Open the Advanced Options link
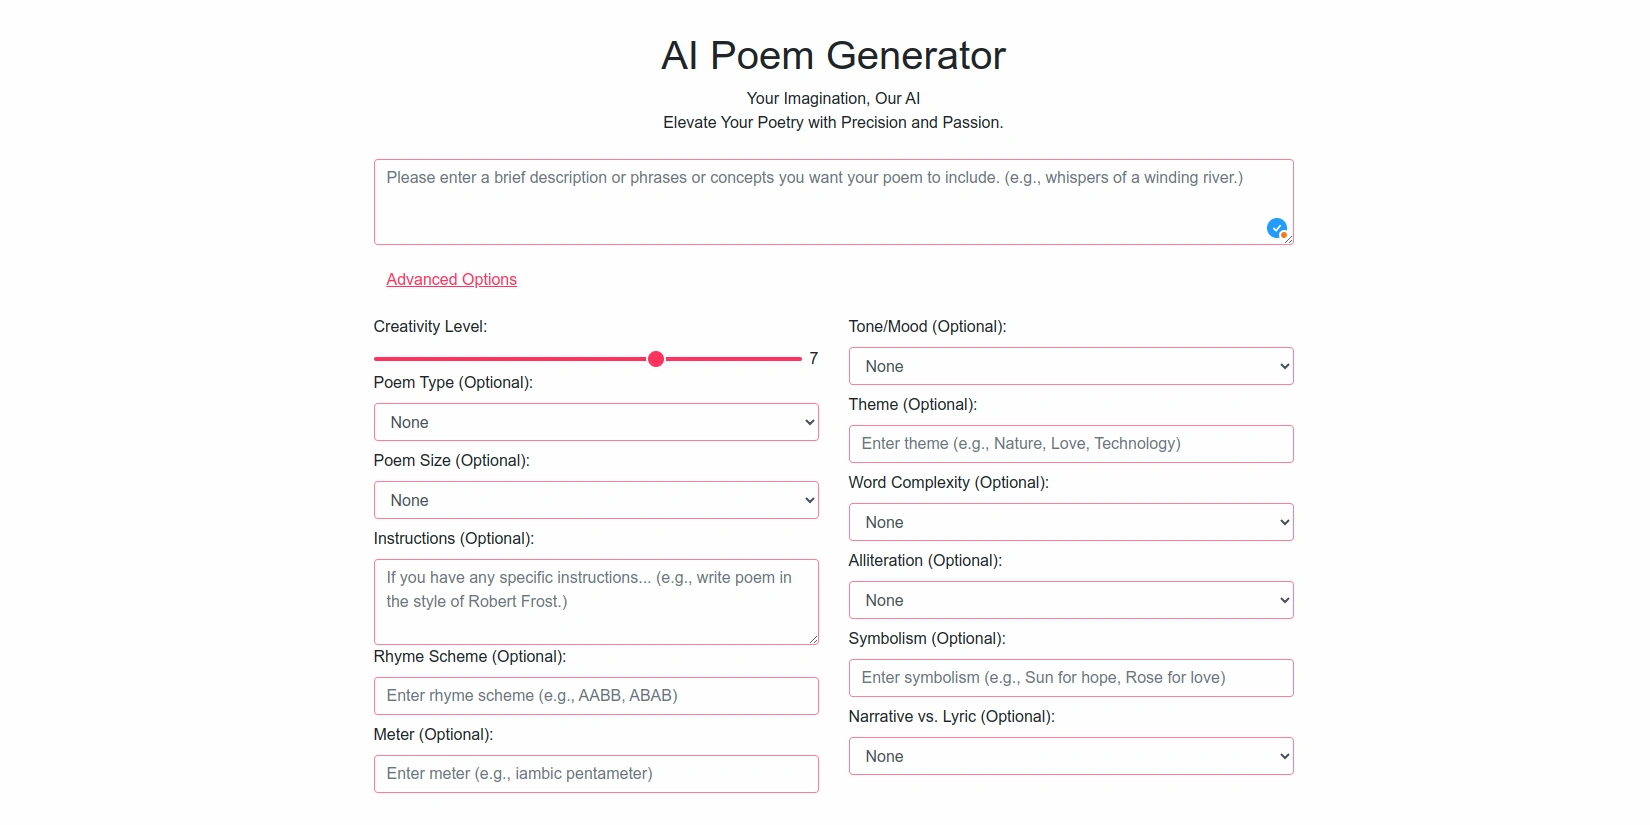Image resolution: width=1650 pixels, height=825 pixels. tap(451, 280)
